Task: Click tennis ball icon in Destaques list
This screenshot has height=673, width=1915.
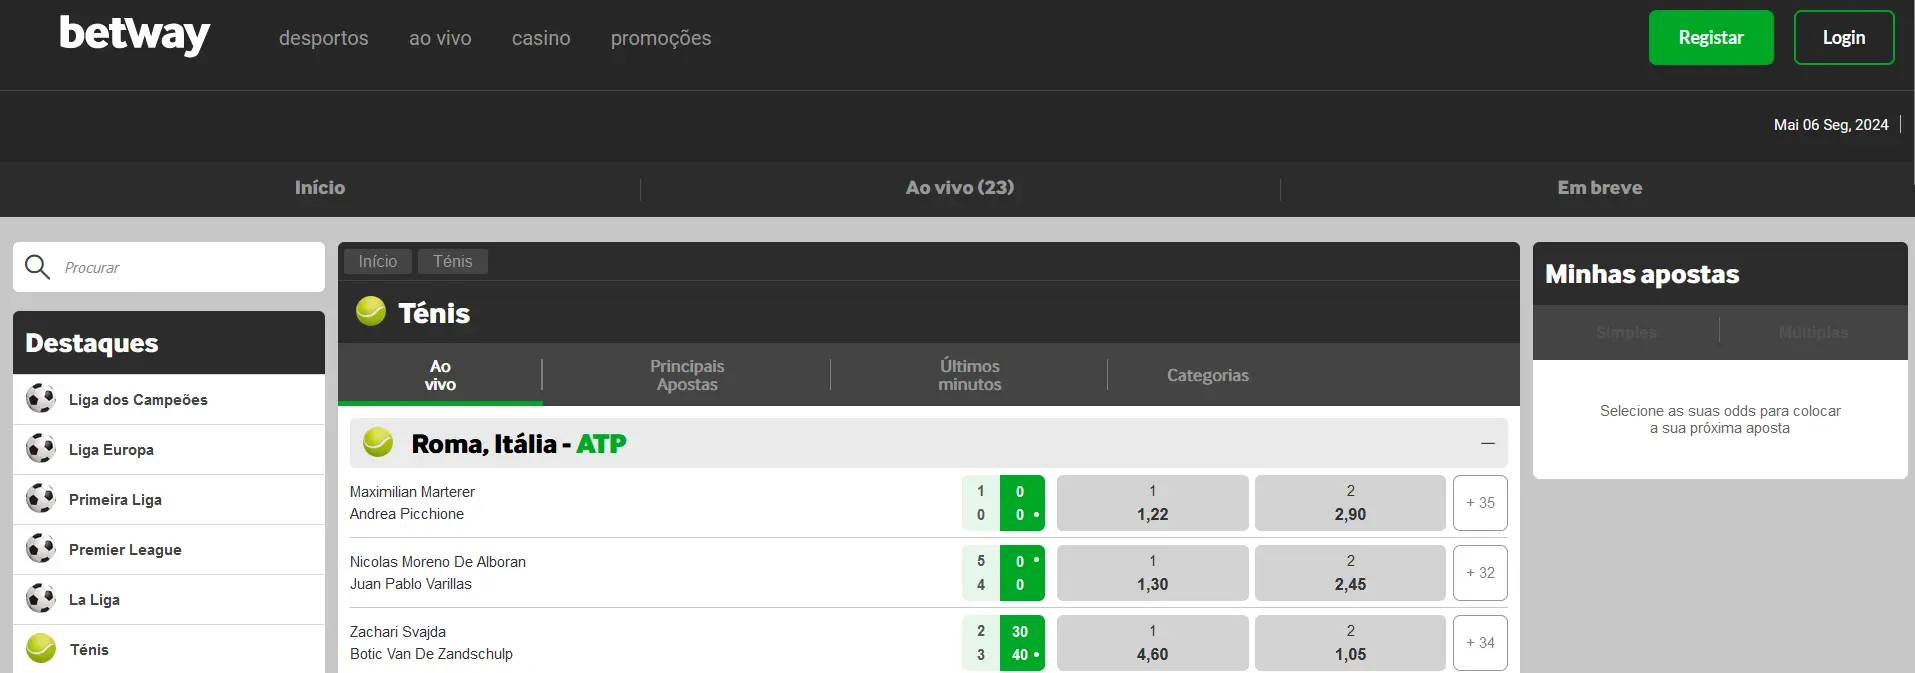Action: 41,649
